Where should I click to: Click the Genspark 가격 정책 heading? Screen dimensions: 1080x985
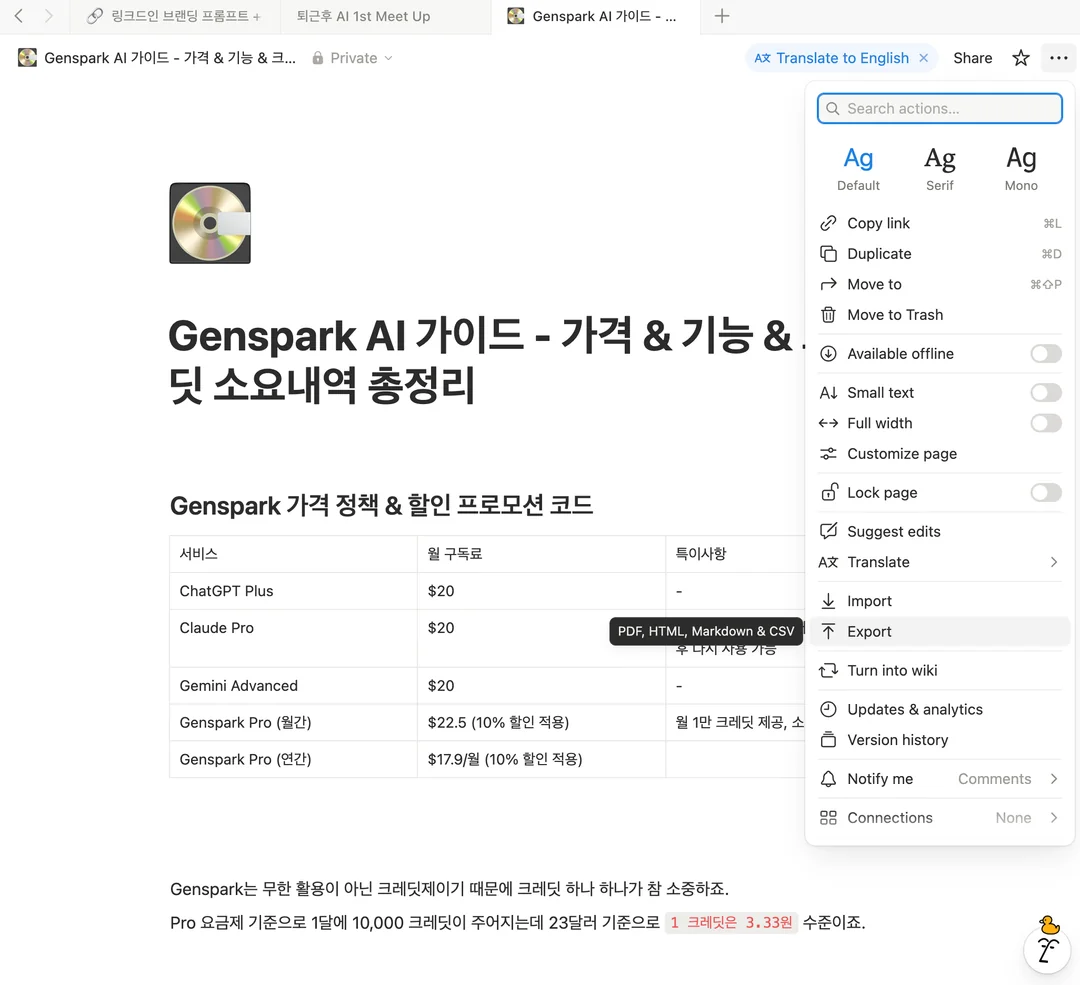(x=381, y=505)
